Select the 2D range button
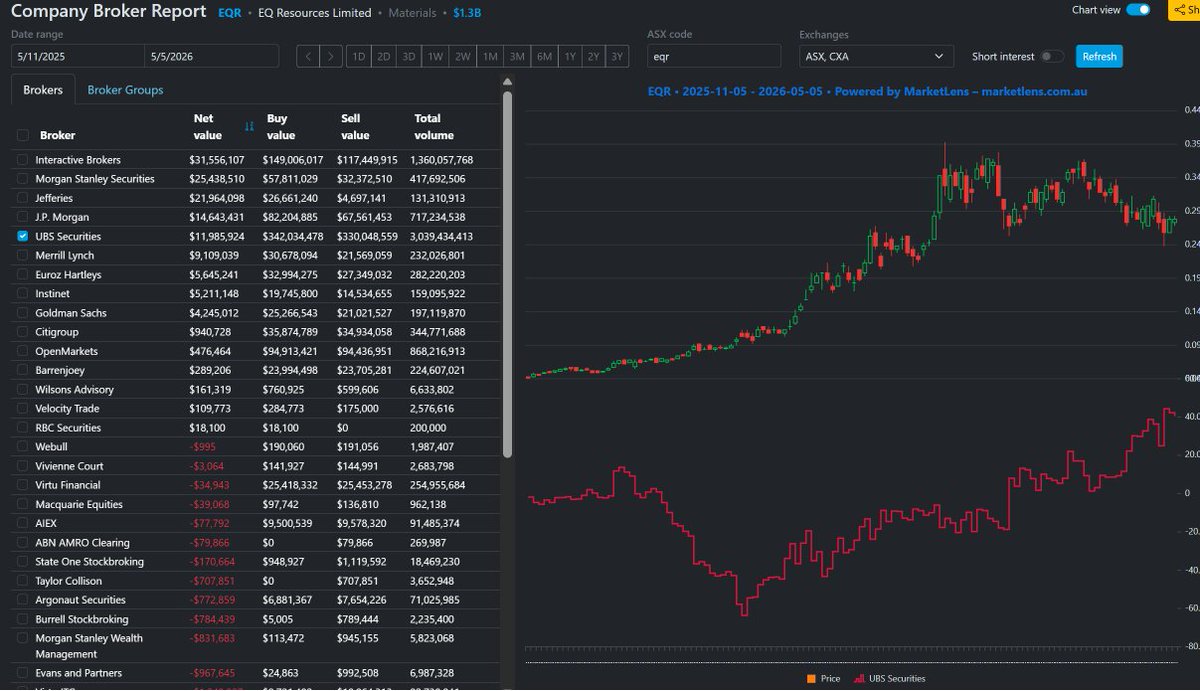This screenshot has height=691, width=1200. pos(384,56)
